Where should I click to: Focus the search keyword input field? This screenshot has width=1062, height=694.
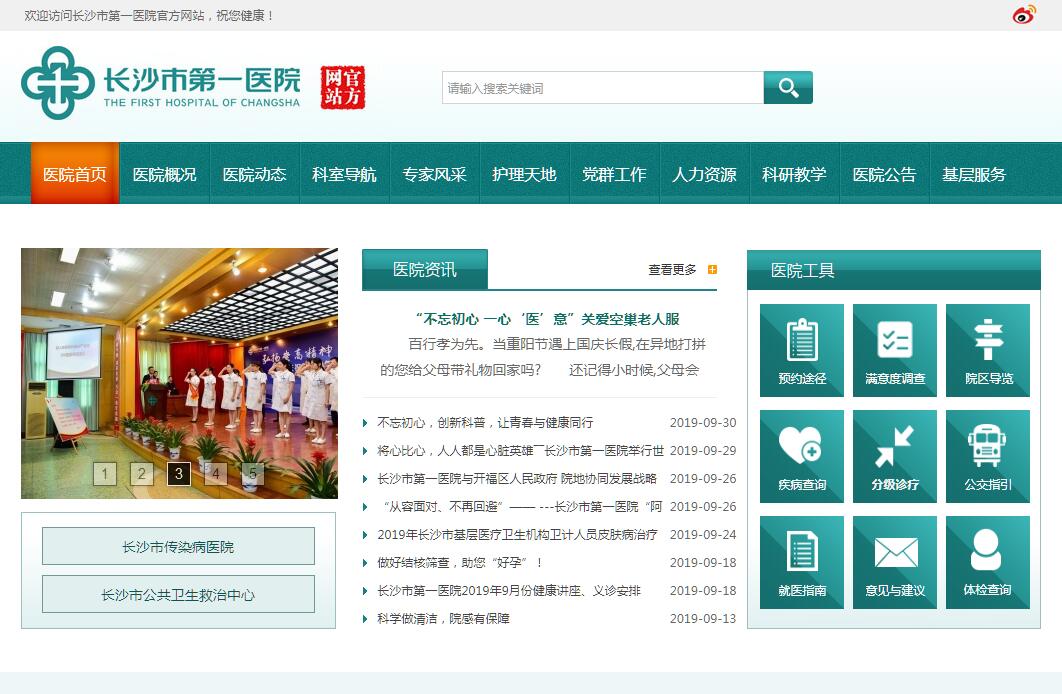point(602,88)
